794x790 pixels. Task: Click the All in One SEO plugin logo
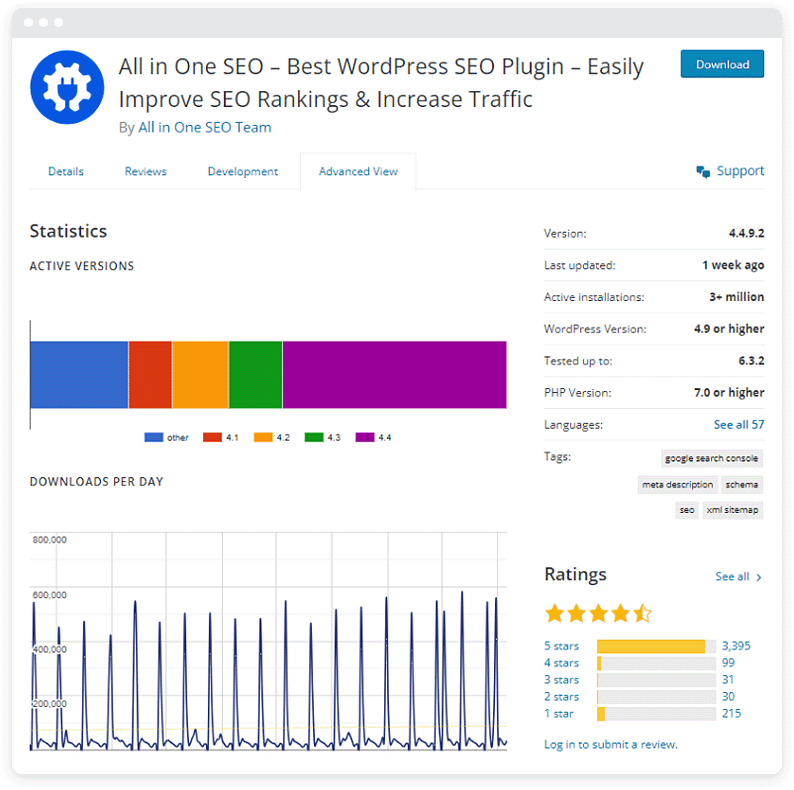tap(67, 87)
